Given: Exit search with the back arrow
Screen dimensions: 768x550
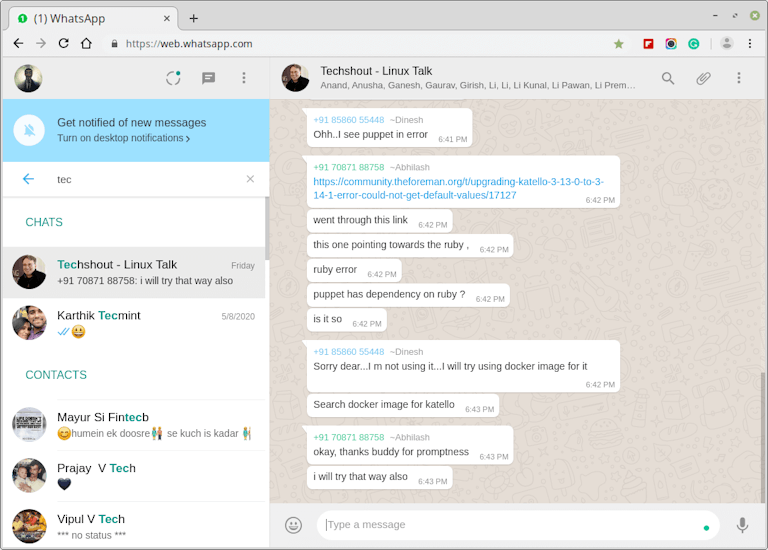Looking at the screenshot, I should 28,179.
